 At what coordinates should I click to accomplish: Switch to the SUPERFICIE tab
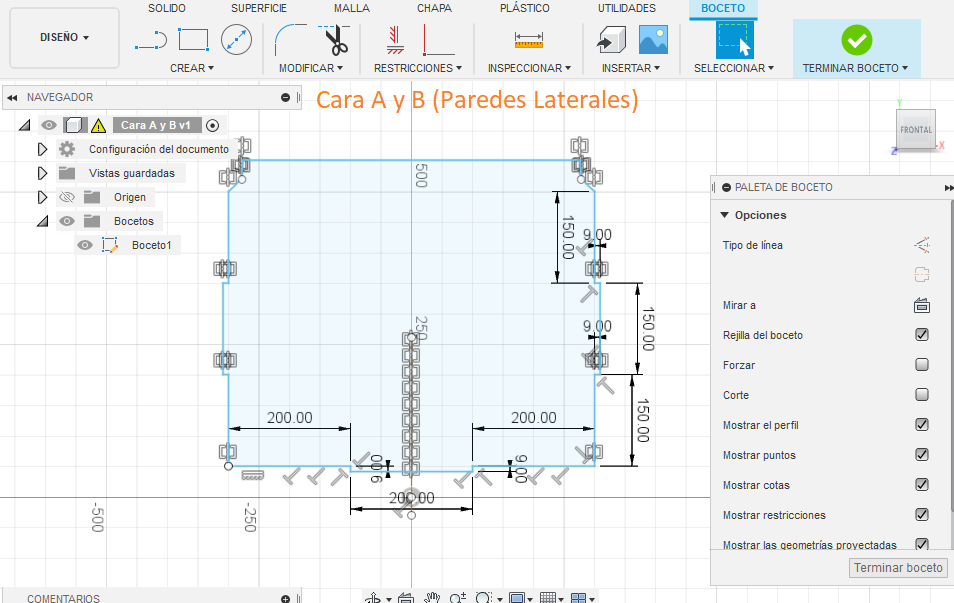pyautogui.click(x=259, y=9)
